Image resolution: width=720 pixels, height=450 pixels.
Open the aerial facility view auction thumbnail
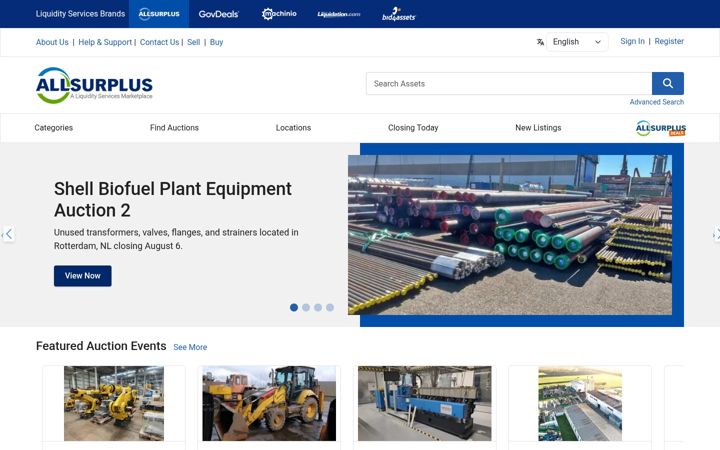[580, 403]
